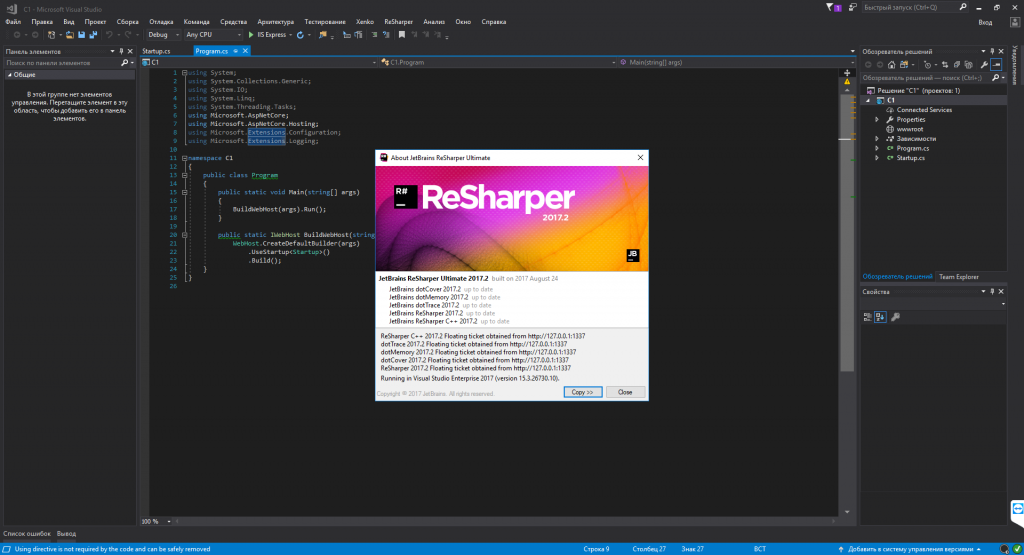Click Close button in About ReSharper dialog

click(x=625, y=392)
